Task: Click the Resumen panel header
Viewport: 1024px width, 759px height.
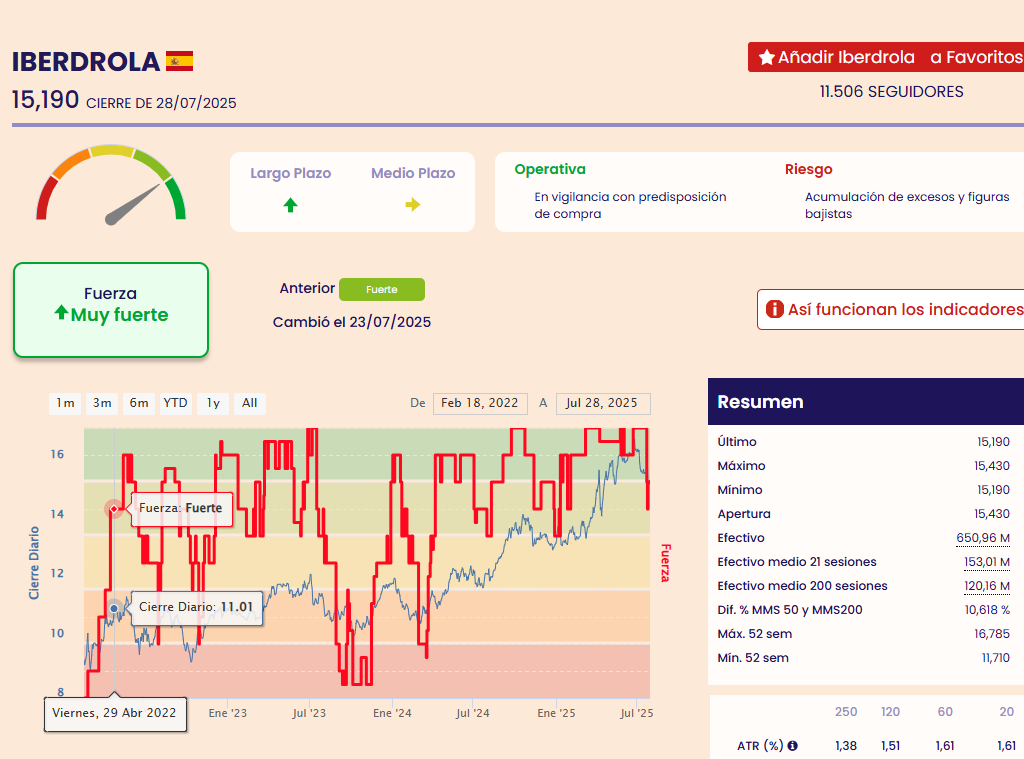Action: click(x=866, y=402)
